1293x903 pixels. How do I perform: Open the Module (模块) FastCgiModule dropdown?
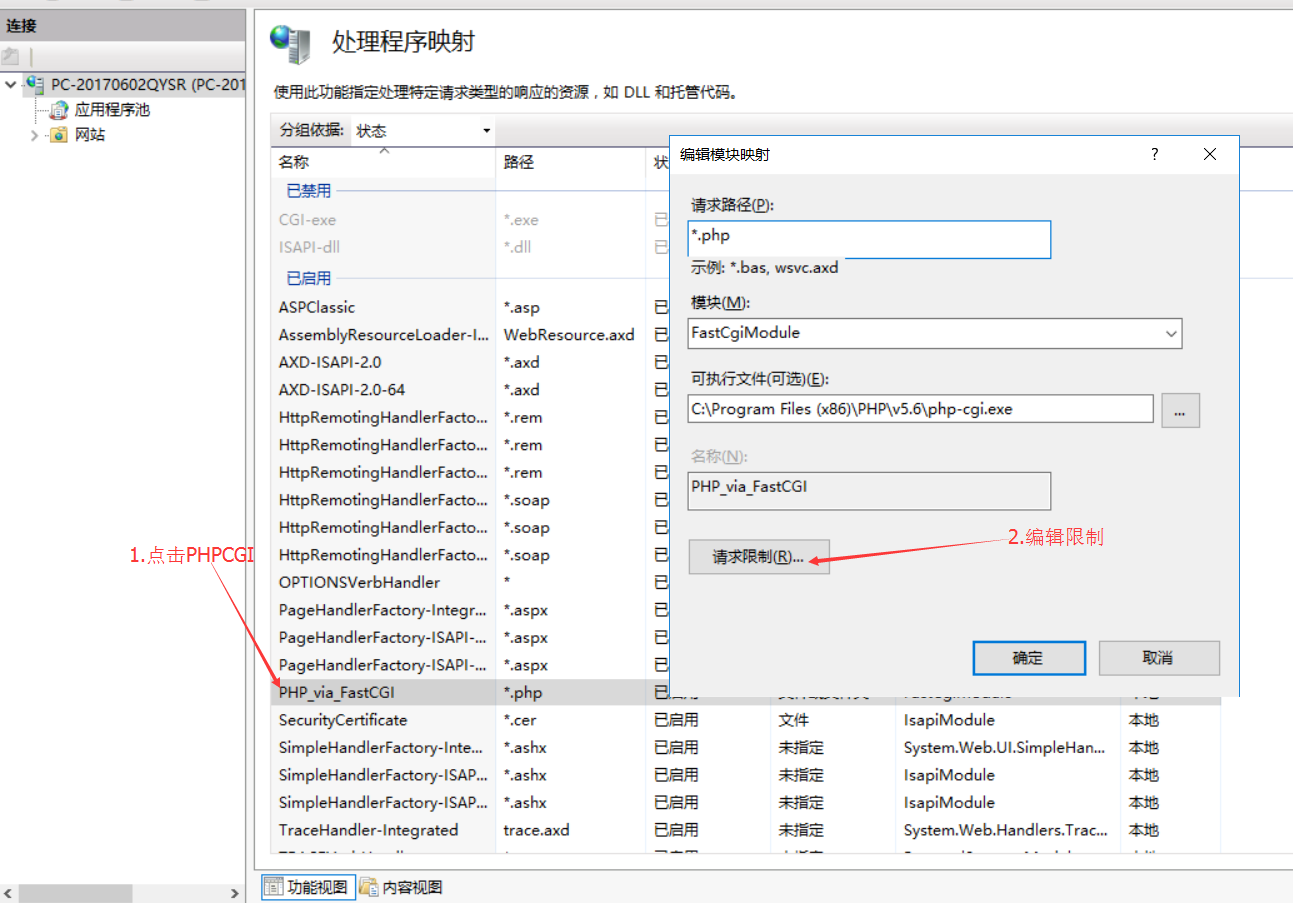[x=1171, y=333]
